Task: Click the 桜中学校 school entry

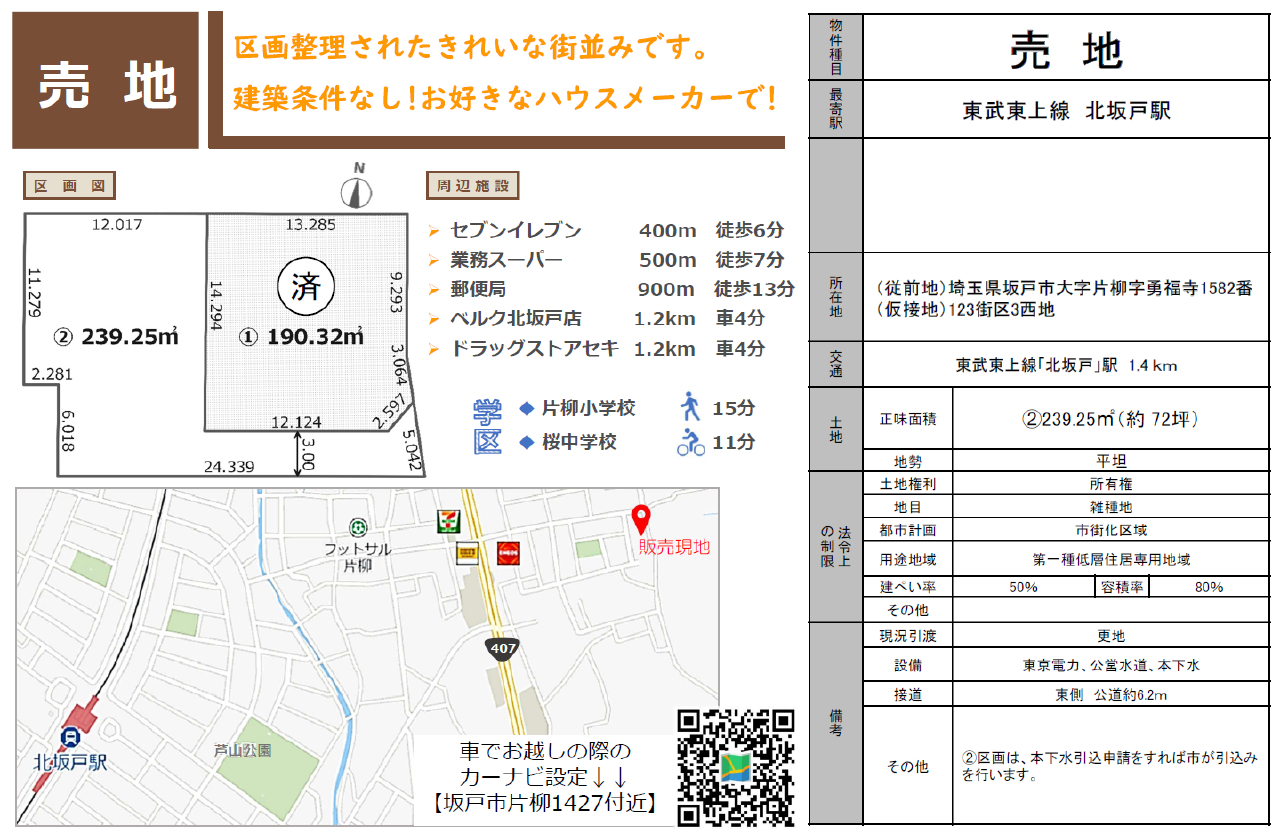Action: pos(569,442)
